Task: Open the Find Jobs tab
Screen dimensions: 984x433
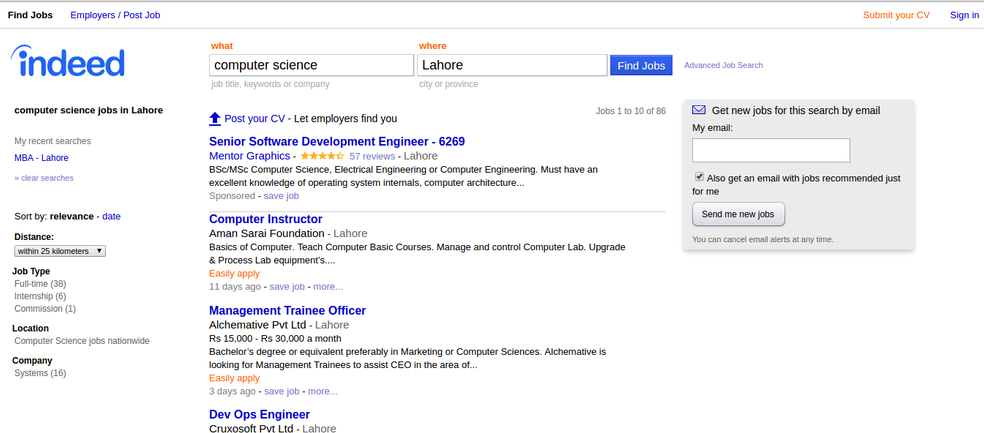Action: pos(30,15)
